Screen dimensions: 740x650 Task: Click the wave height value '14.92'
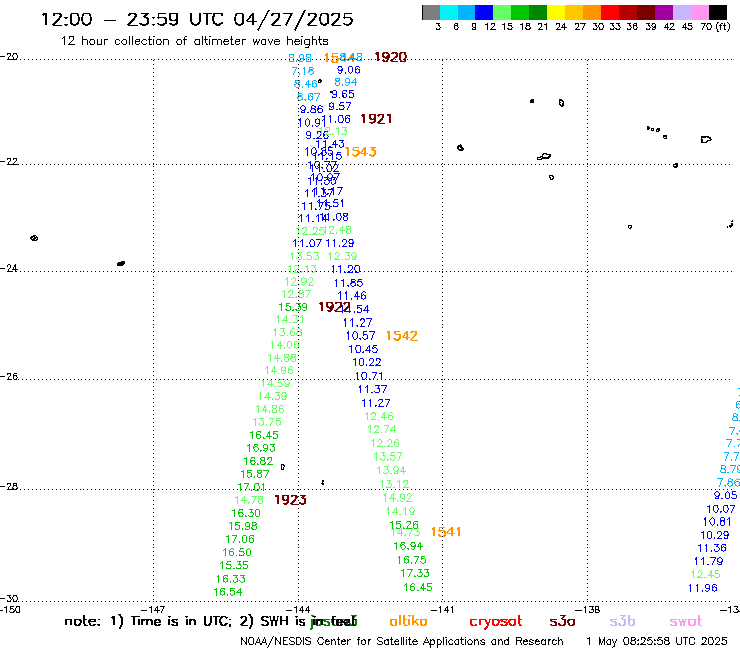397,498
